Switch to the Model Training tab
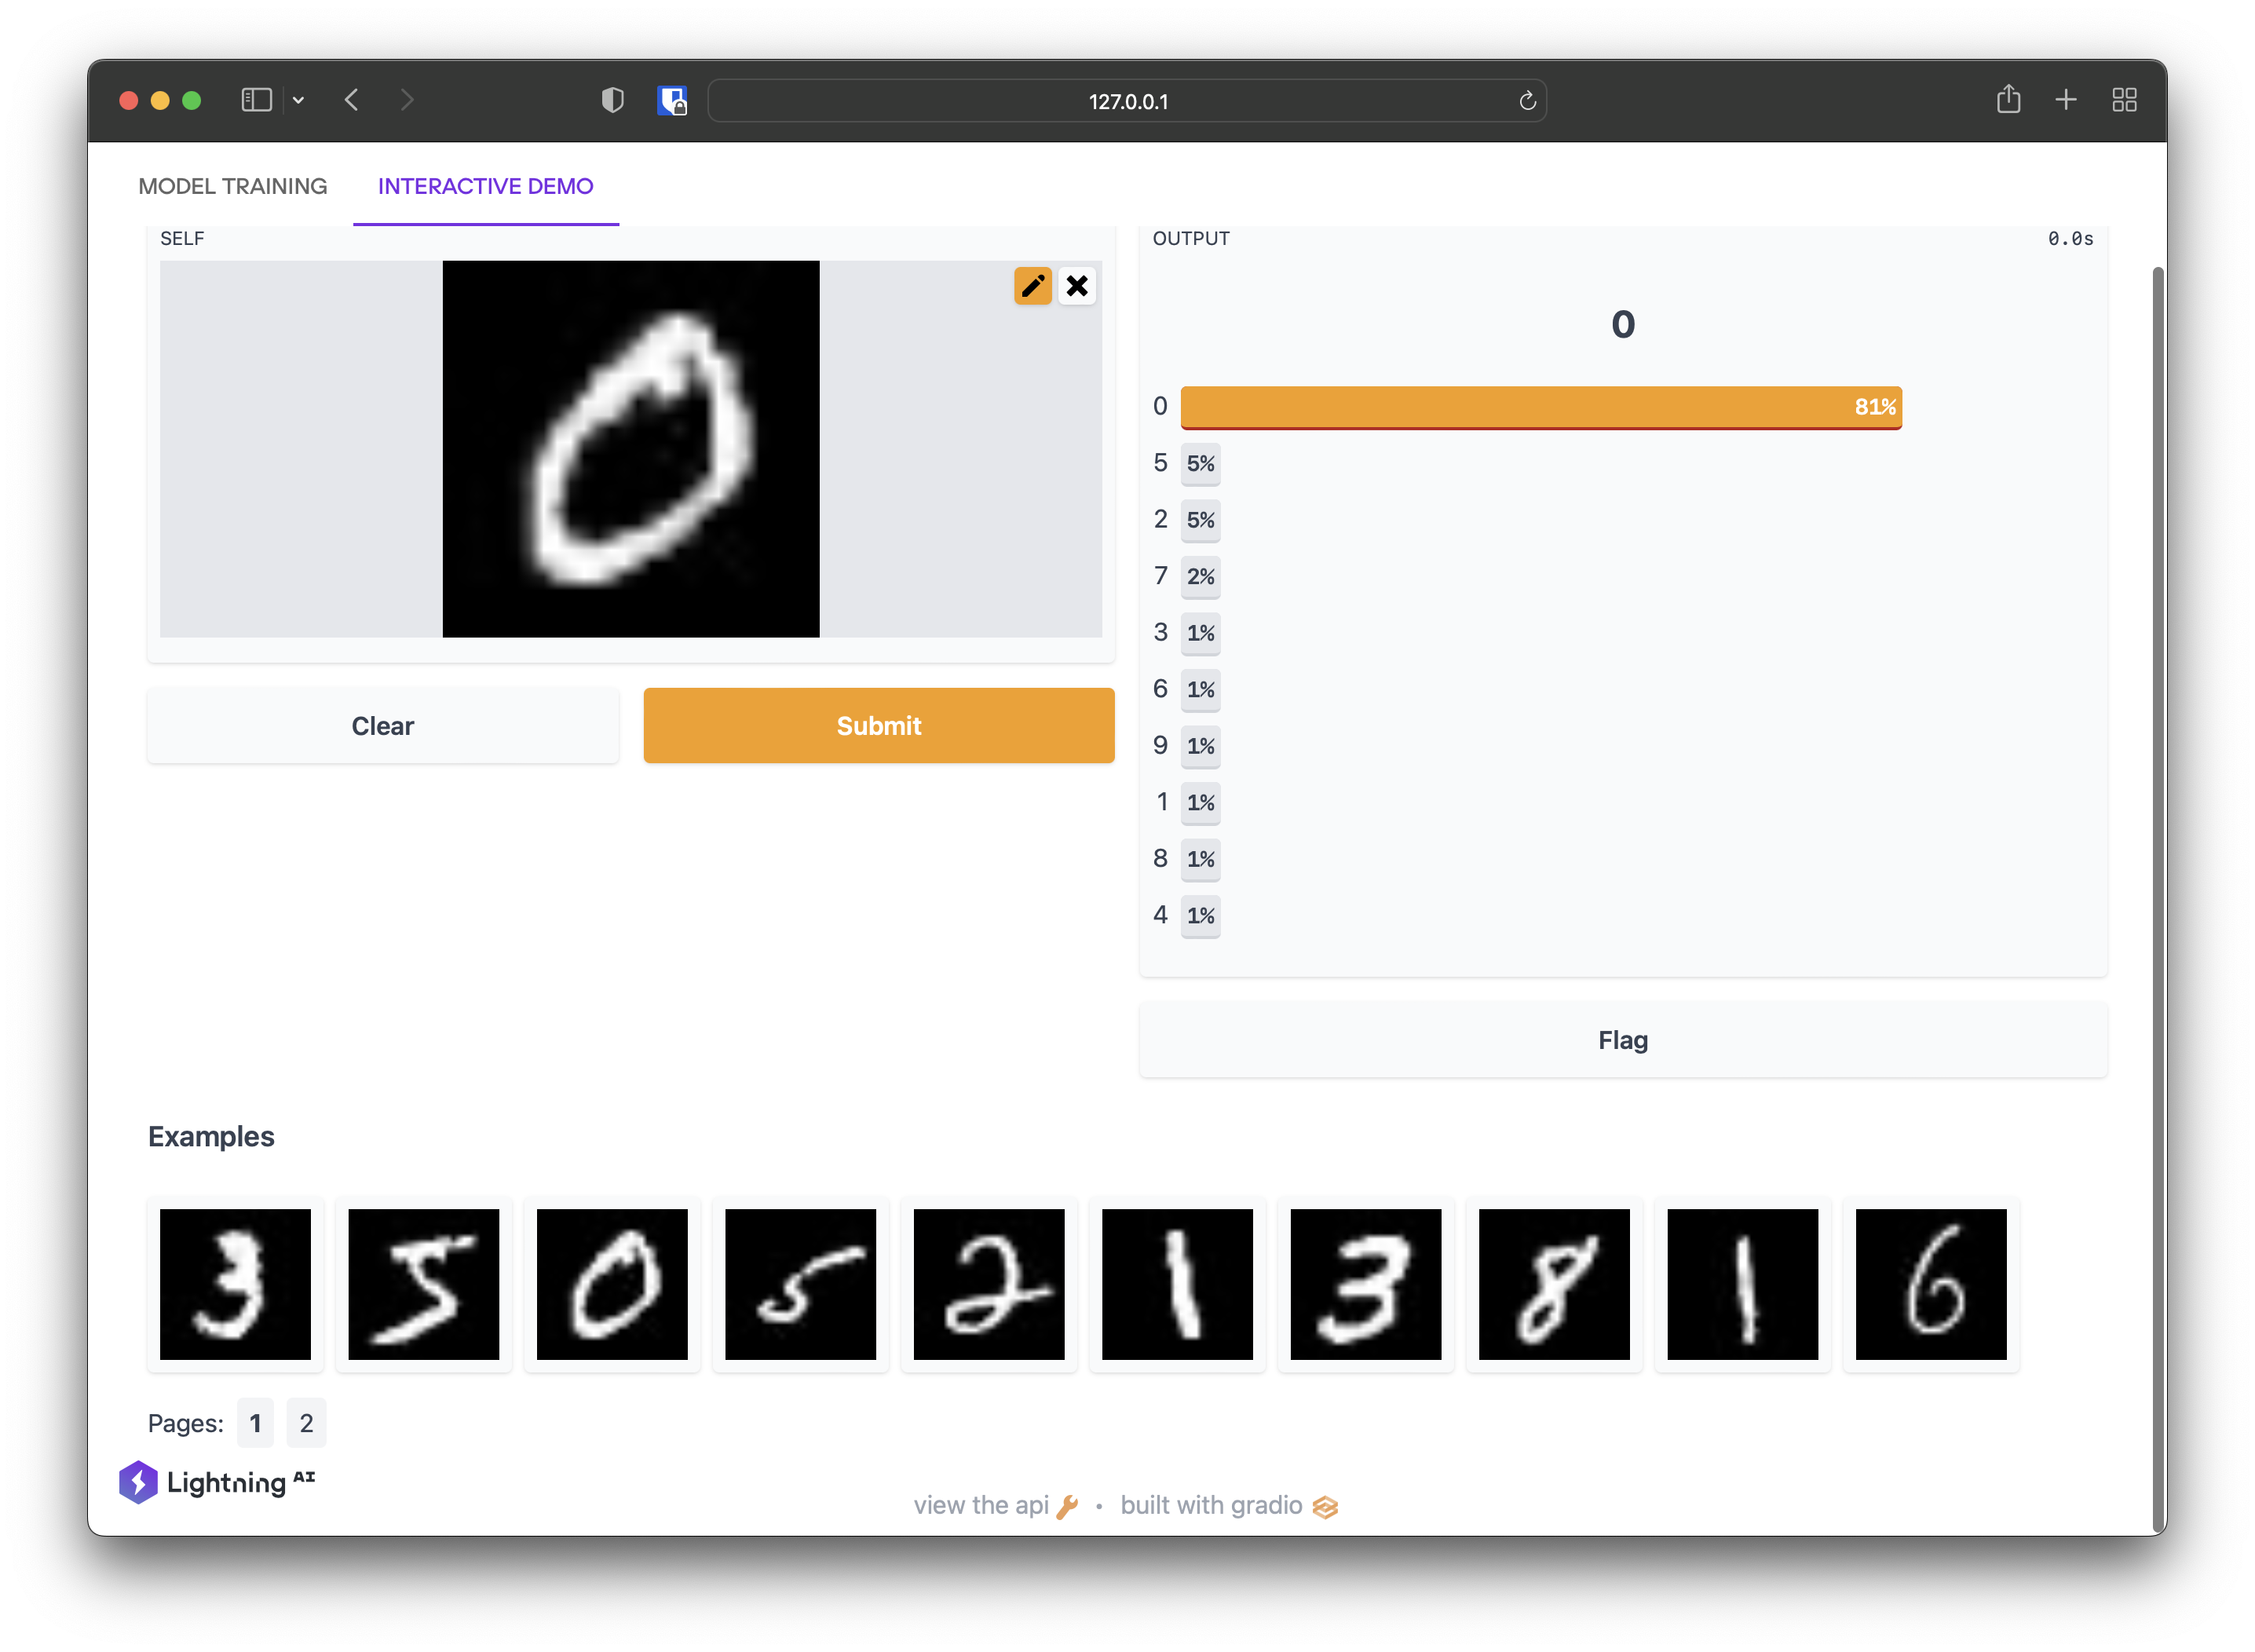 point(233,186)
